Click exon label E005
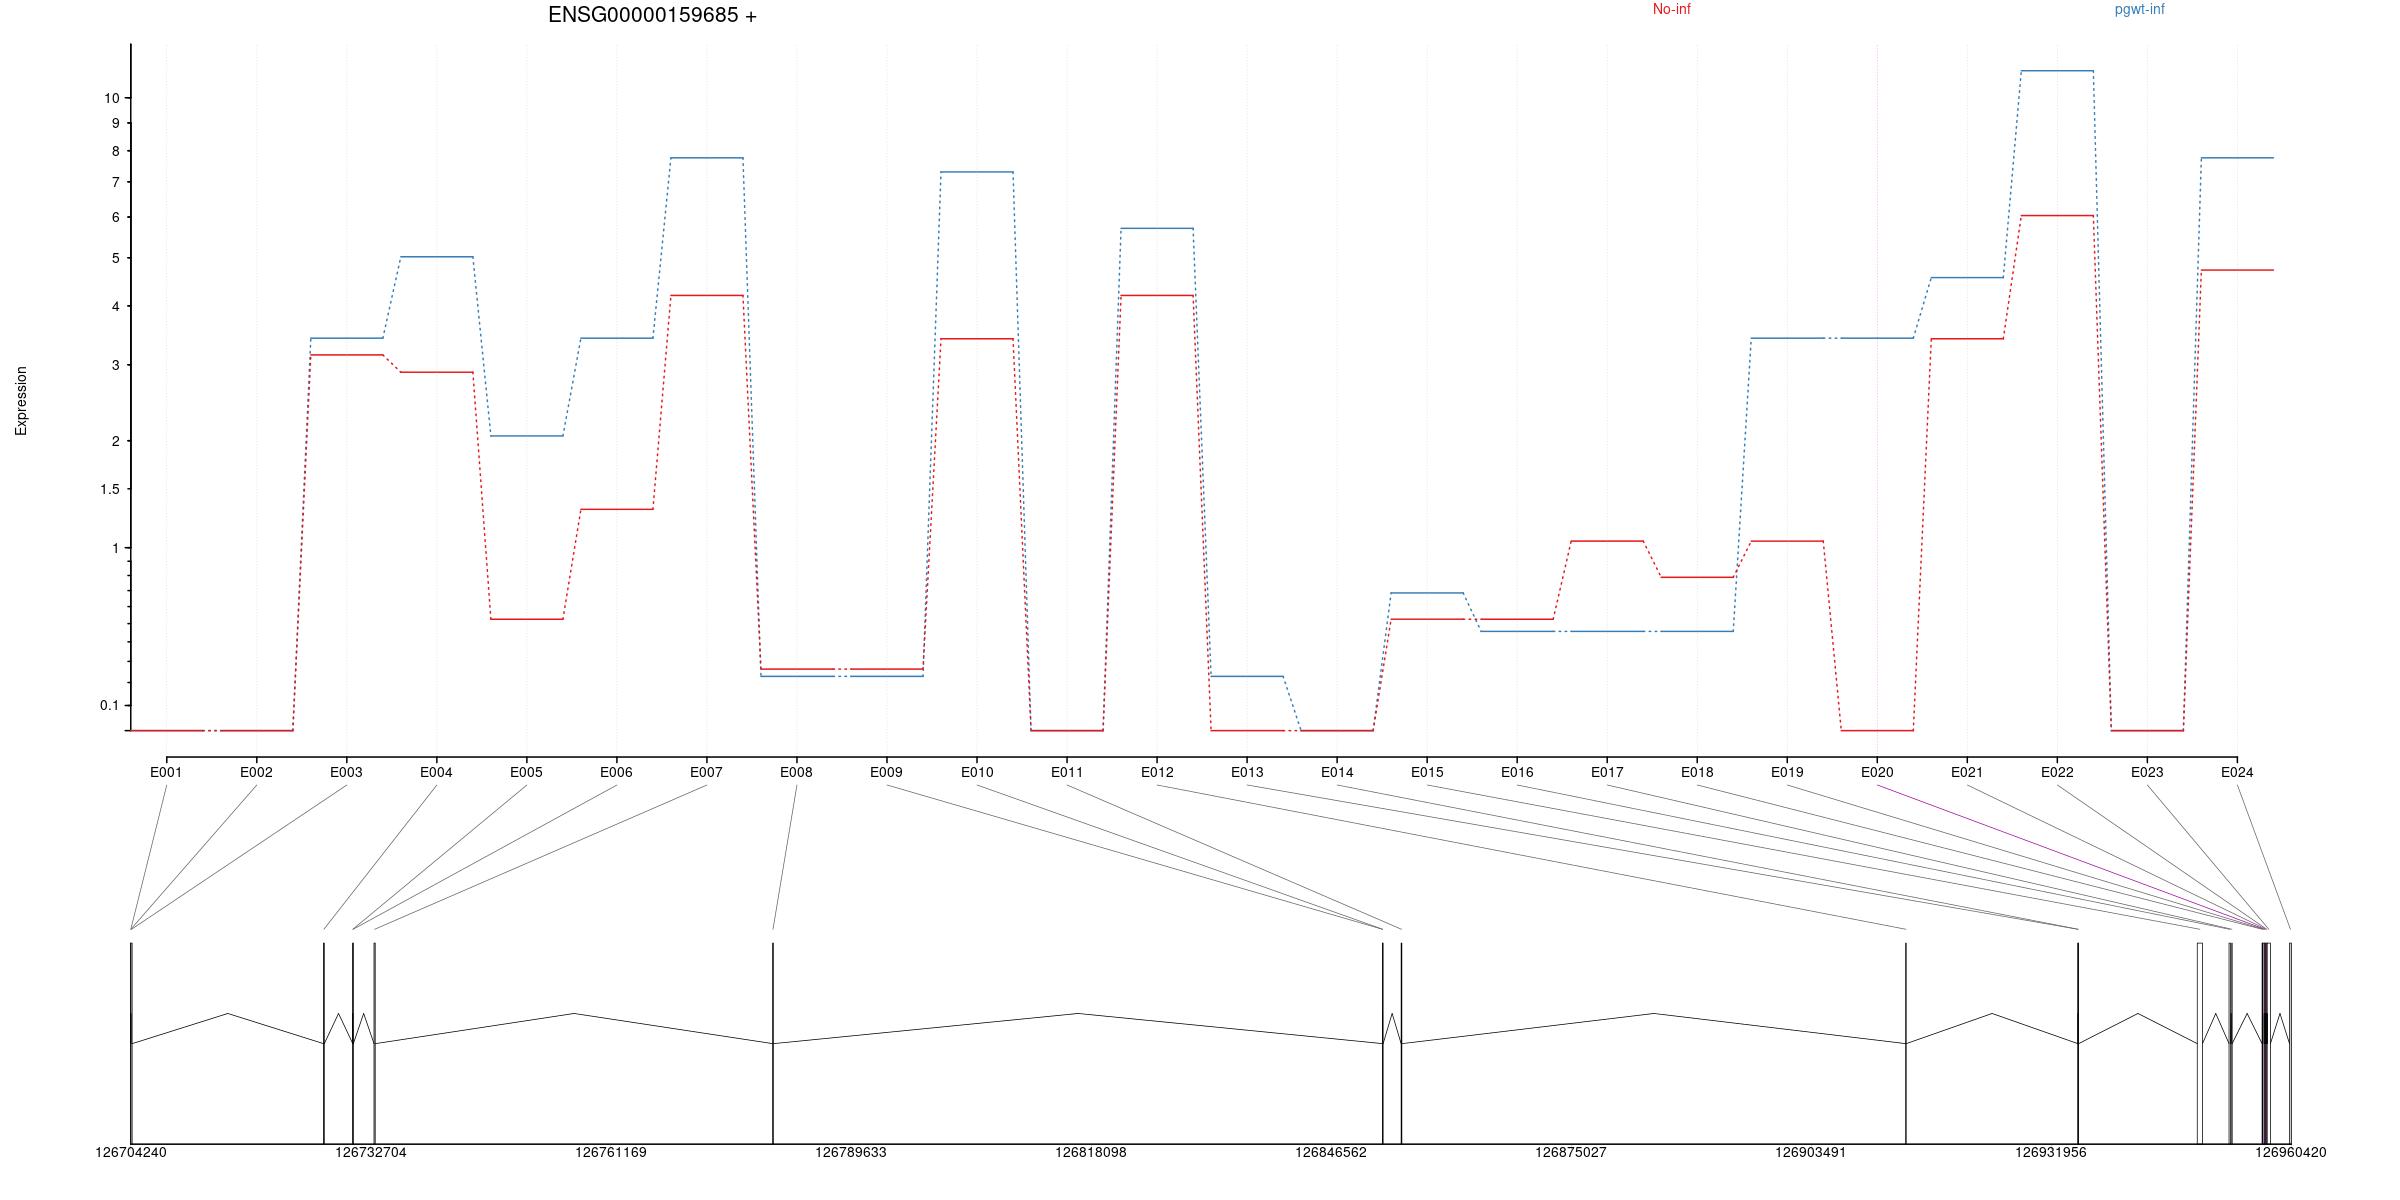Screen dimensions: 2400x1200 [x=526, y=772]
